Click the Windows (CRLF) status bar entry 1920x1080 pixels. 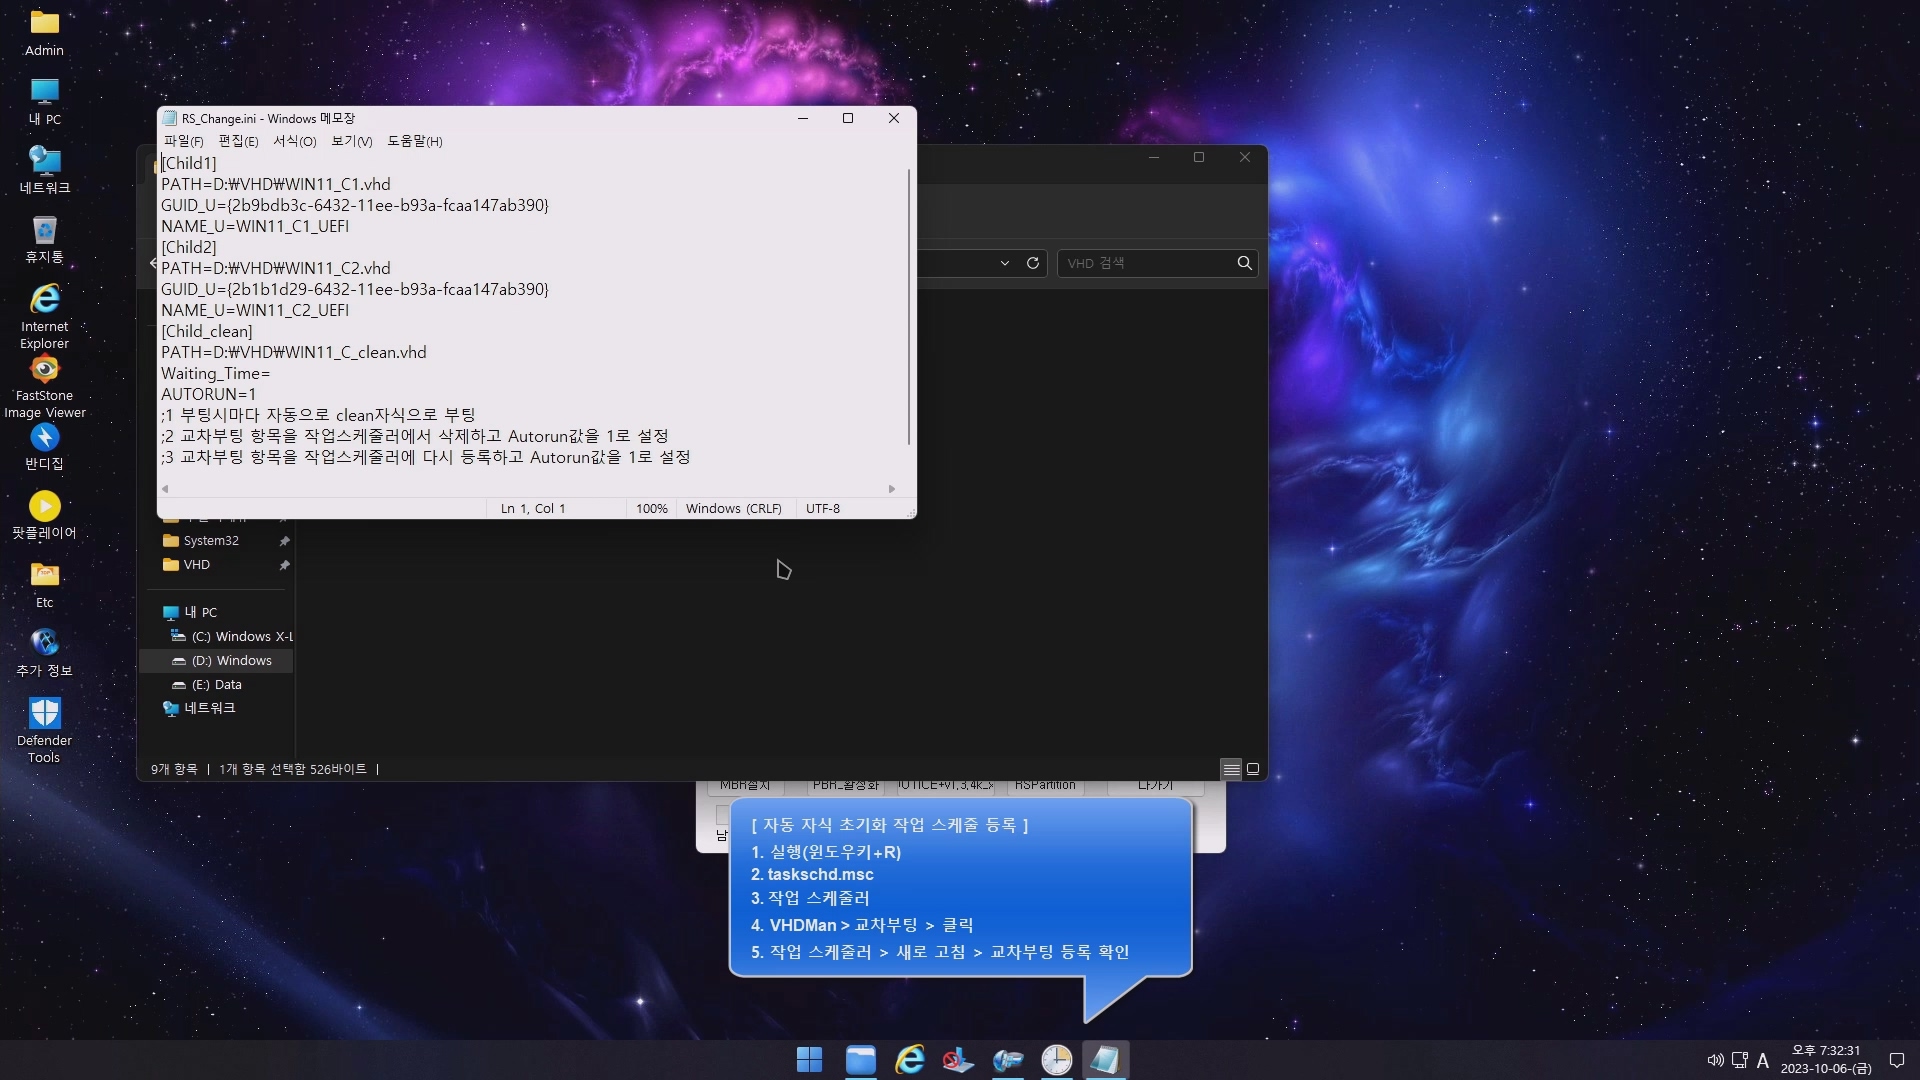734,509
